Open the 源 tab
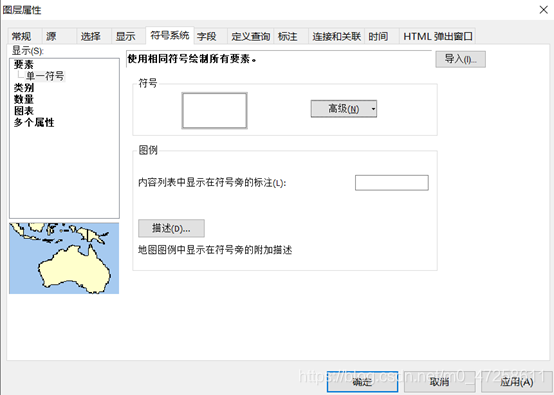554x395 pixels. [59, 36]
